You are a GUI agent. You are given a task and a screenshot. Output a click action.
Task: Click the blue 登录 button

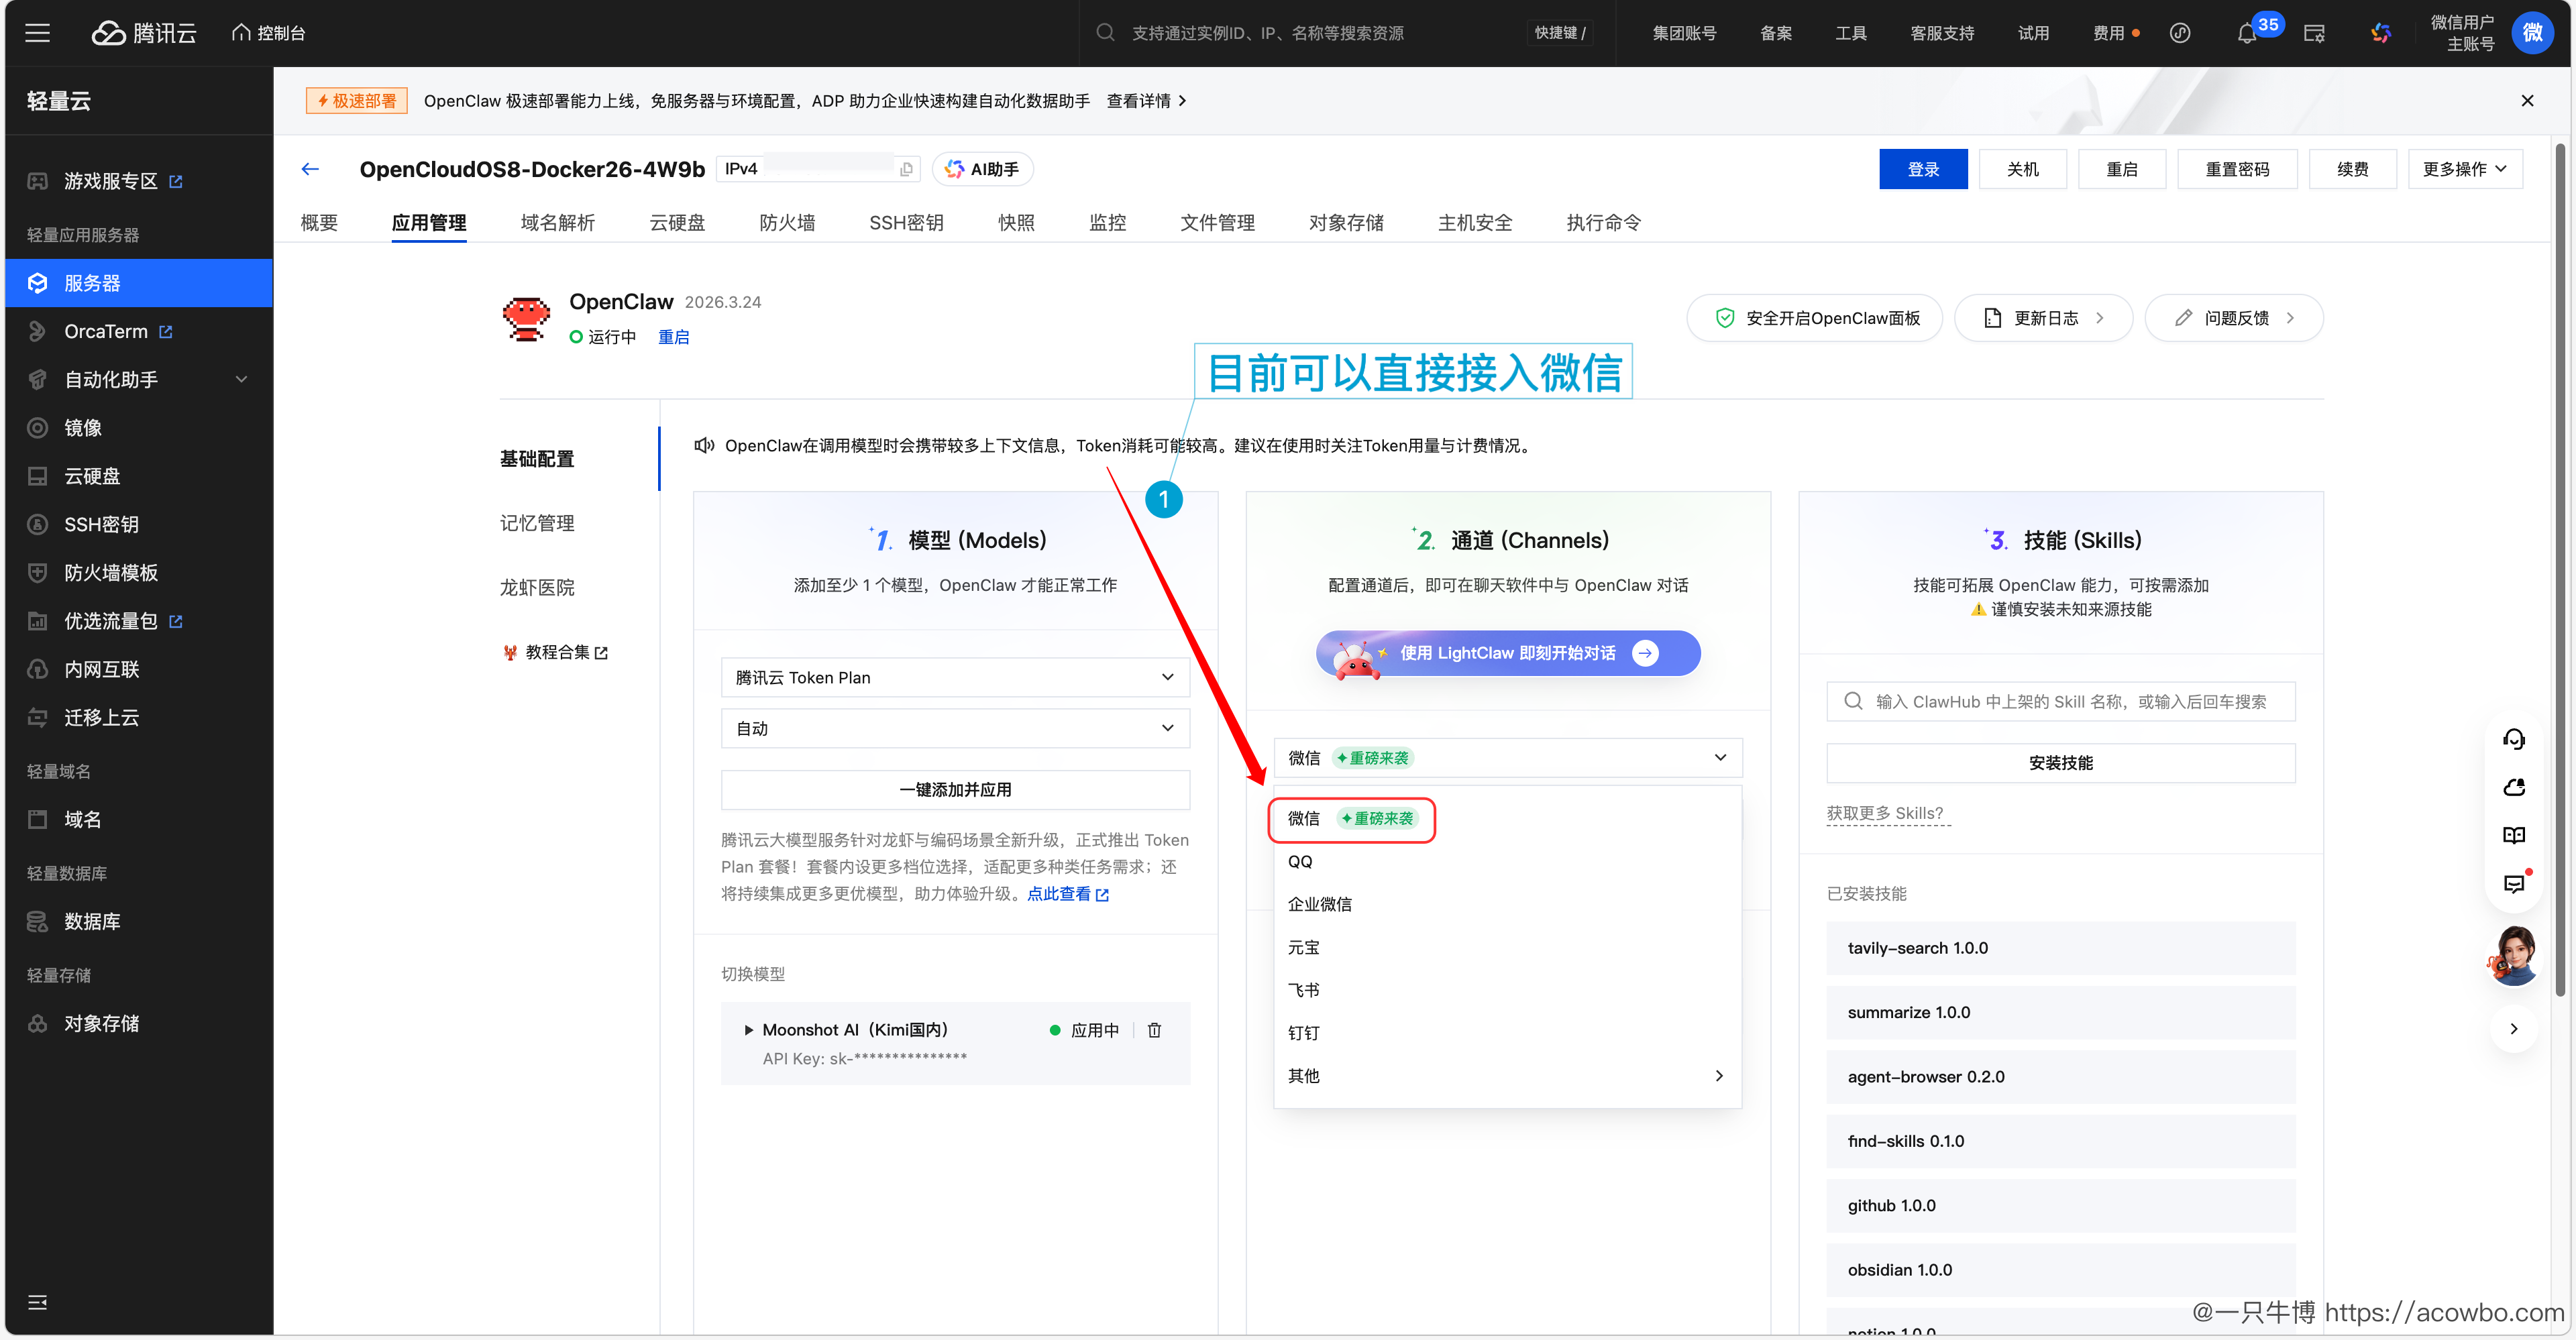click(x=1923, y=169)
